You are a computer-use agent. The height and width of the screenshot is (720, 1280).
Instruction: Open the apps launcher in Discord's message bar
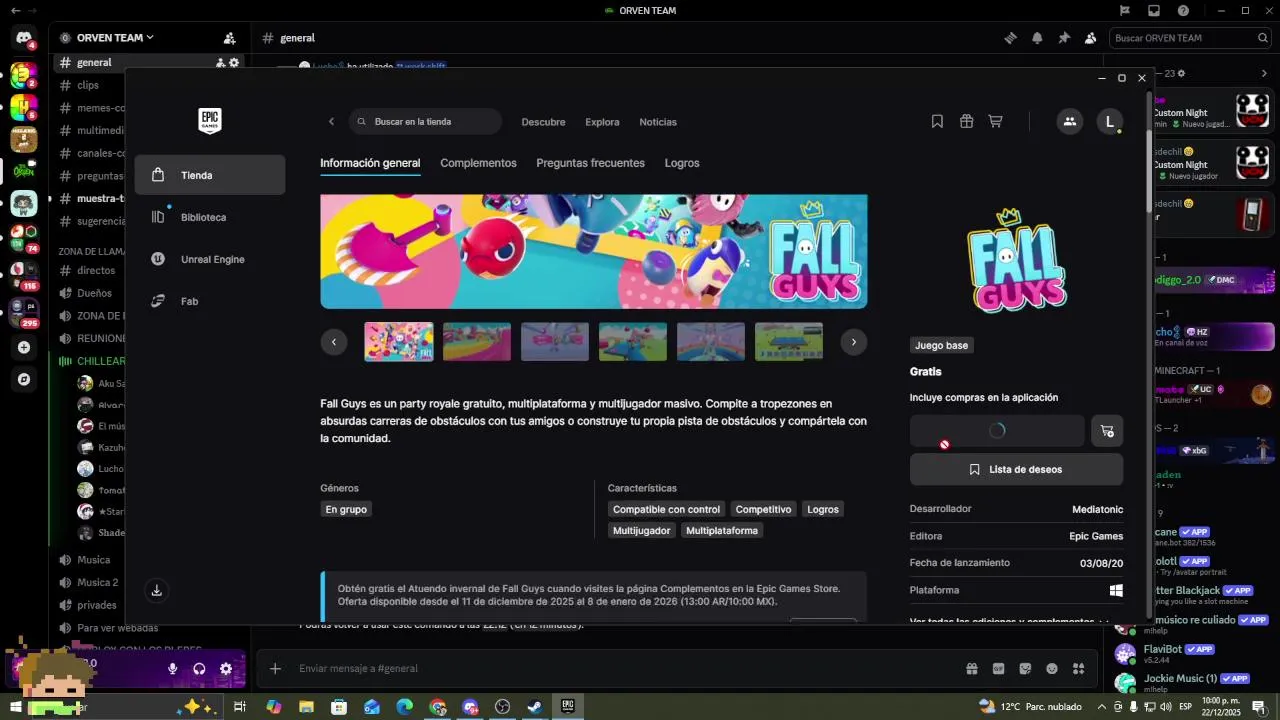[1078, 668]
